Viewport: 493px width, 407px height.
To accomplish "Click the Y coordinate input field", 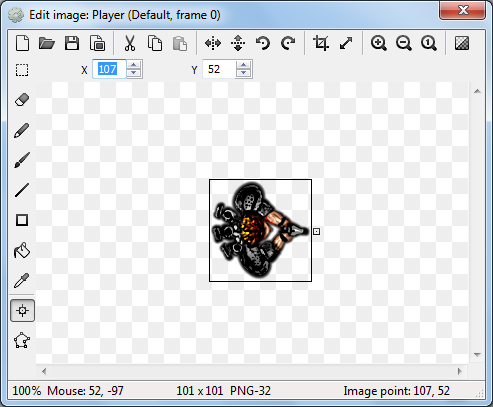I will (x=219, y=69).
